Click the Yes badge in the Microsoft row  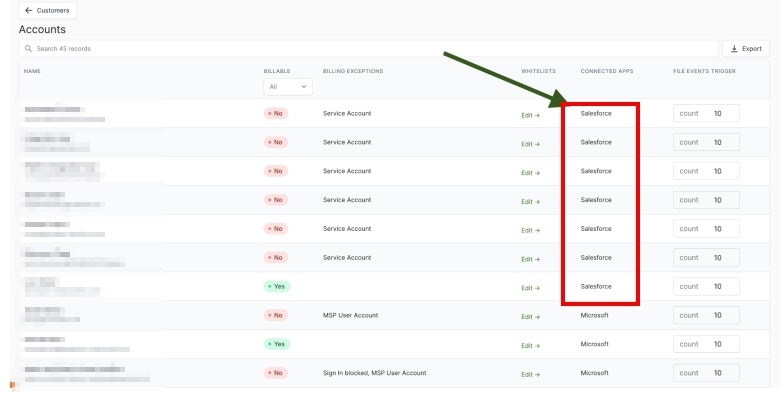[x=277, y=344]
